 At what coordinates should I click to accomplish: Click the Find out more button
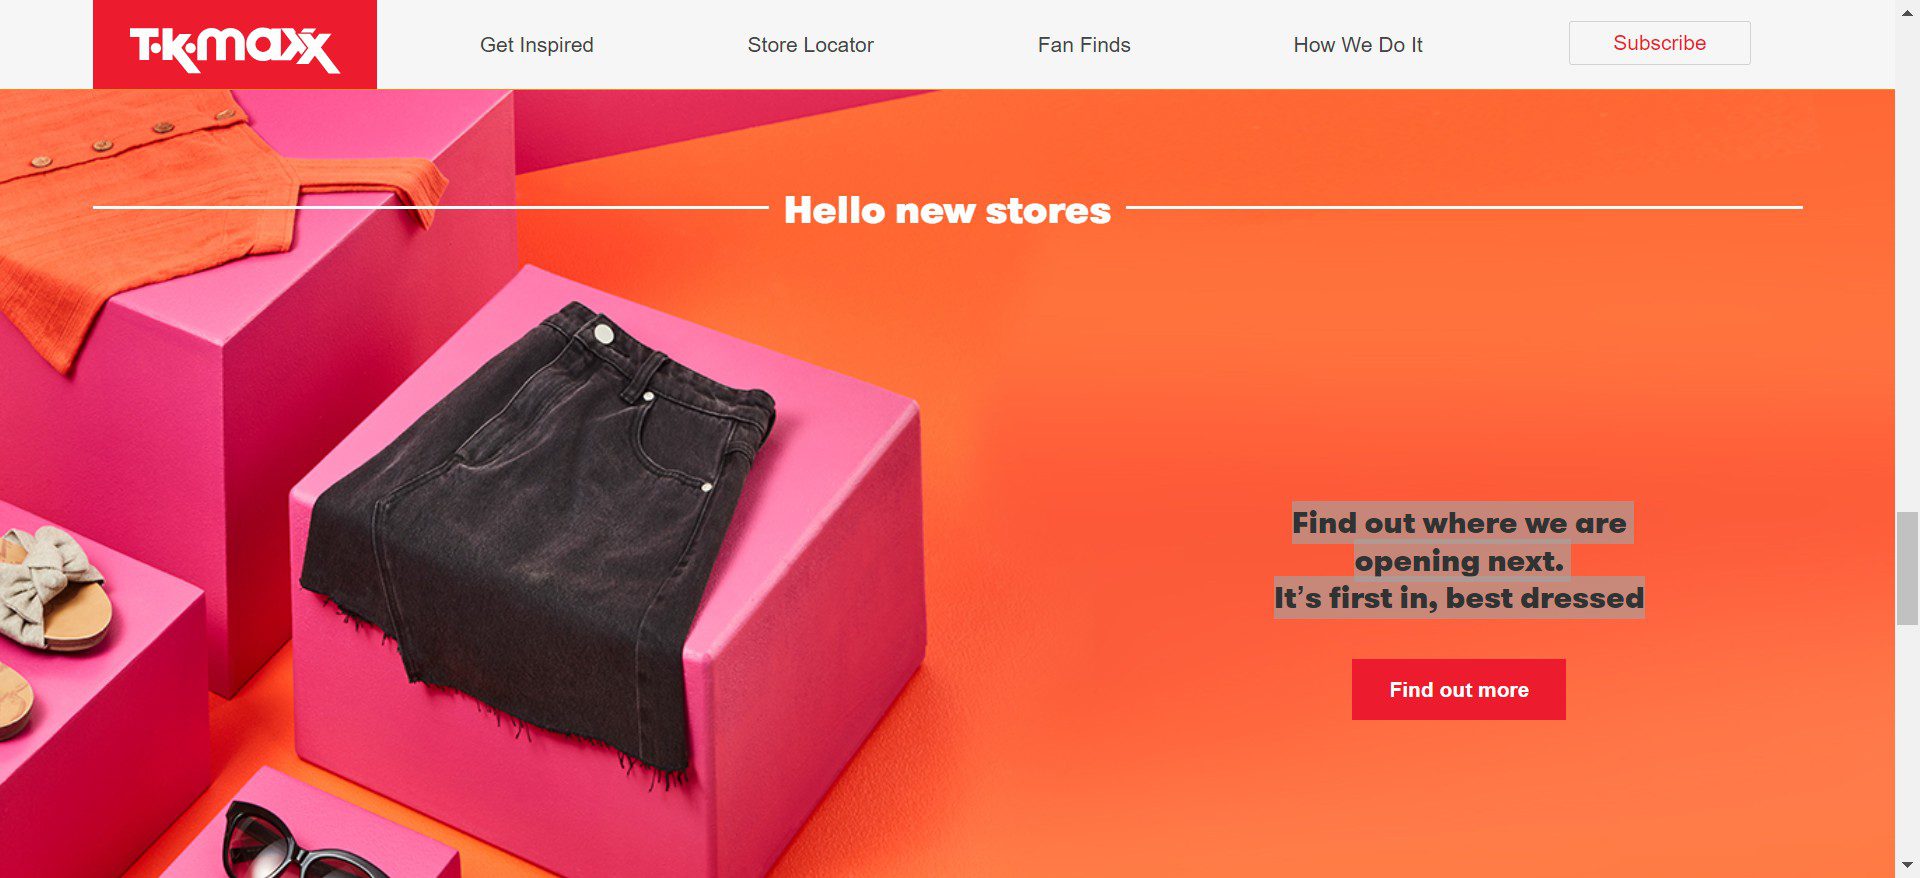click(1458, 689)
